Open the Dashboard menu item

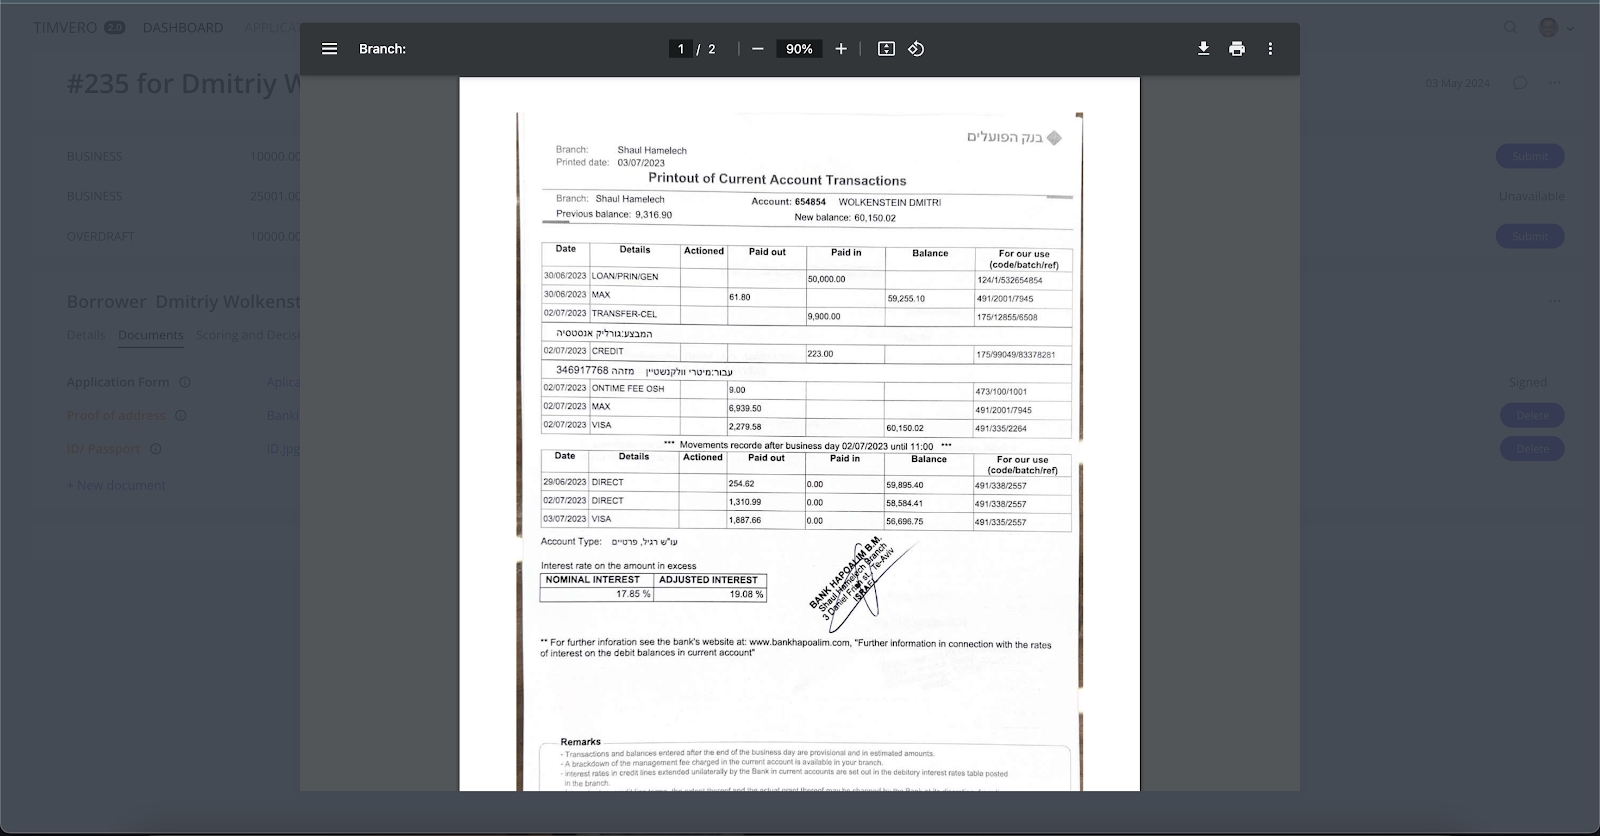pos(183,27)
